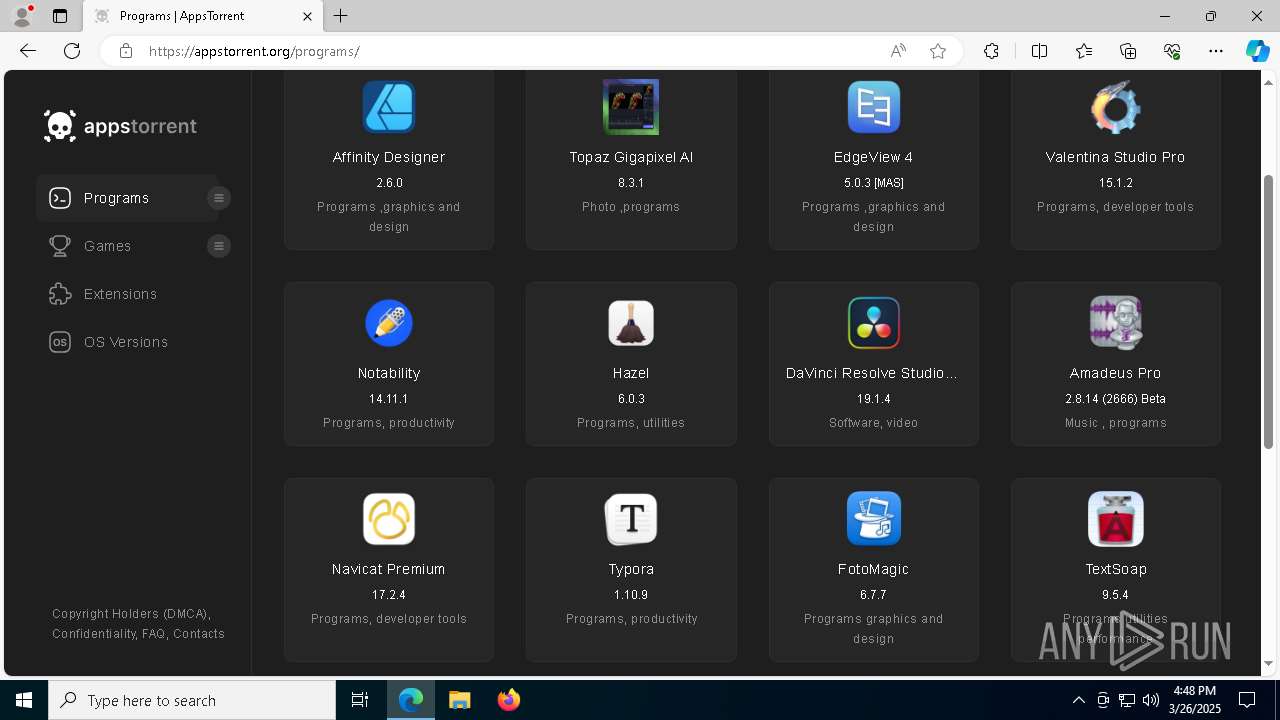
Task: Open the Amadeus Pro app icon
Action: pos(1115,323)
